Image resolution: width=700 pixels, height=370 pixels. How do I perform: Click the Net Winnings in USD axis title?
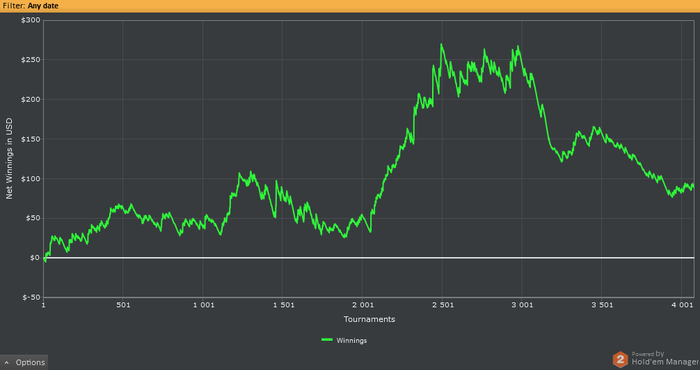tap(9, 158)
